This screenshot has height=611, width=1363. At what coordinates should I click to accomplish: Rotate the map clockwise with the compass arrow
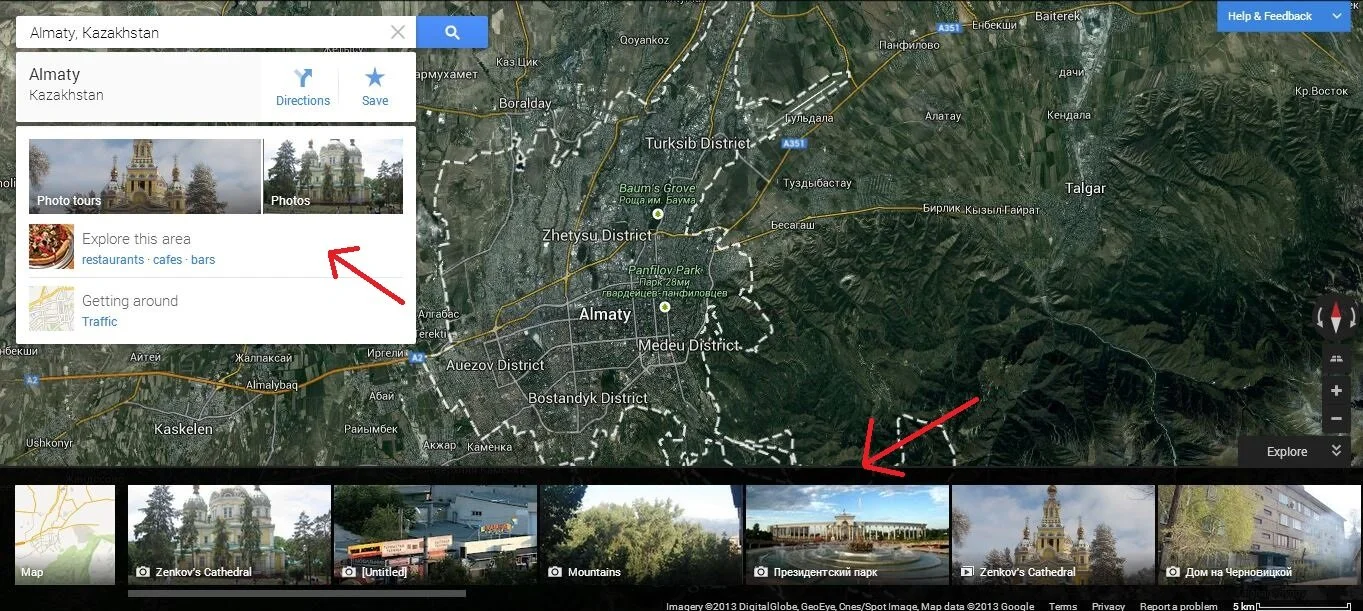tap(1353, 319)
